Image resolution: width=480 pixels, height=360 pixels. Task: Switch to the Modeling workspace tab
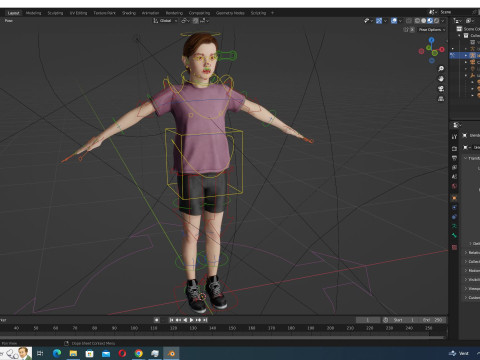(33, 13)
